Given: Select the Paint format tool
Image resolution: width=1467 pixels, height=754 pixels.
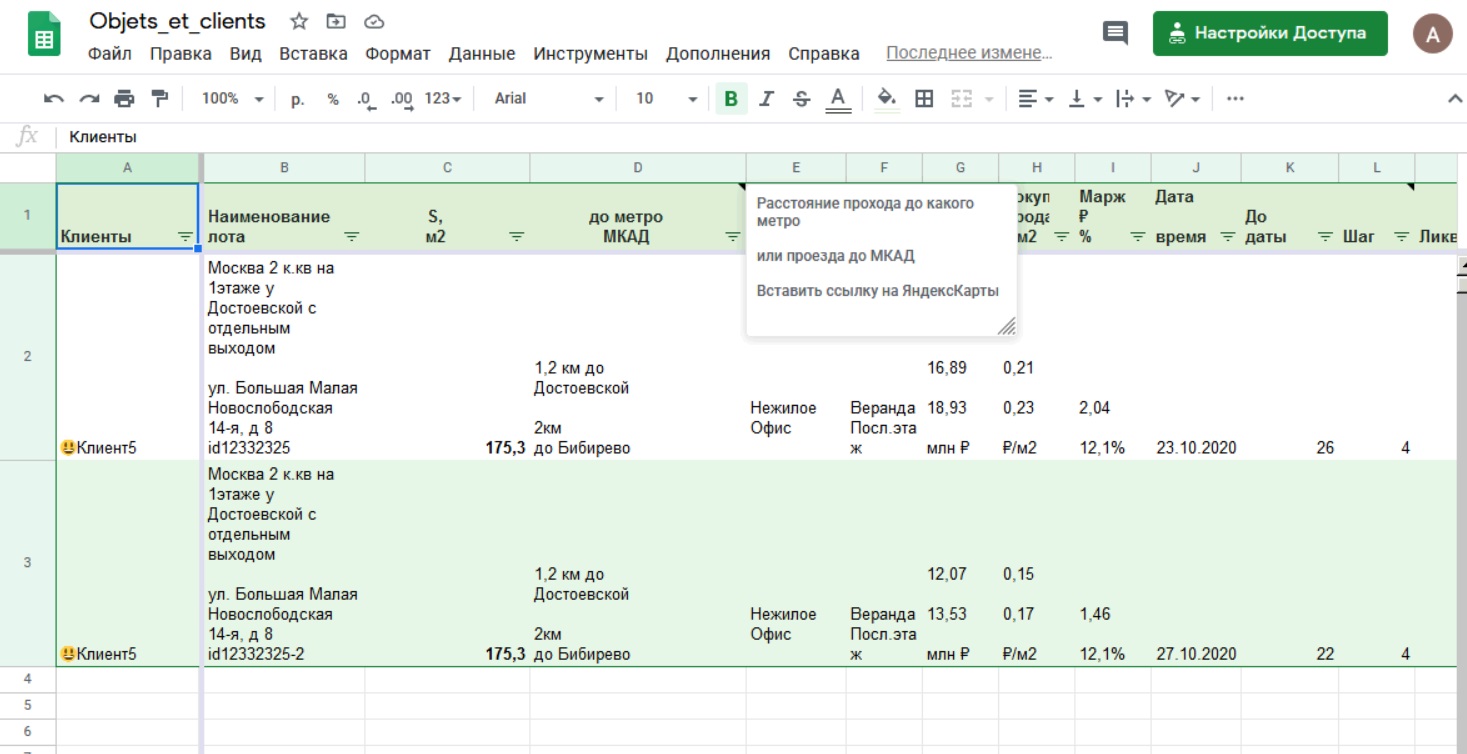Looking at the screenshot, I should tap(160, 98).
